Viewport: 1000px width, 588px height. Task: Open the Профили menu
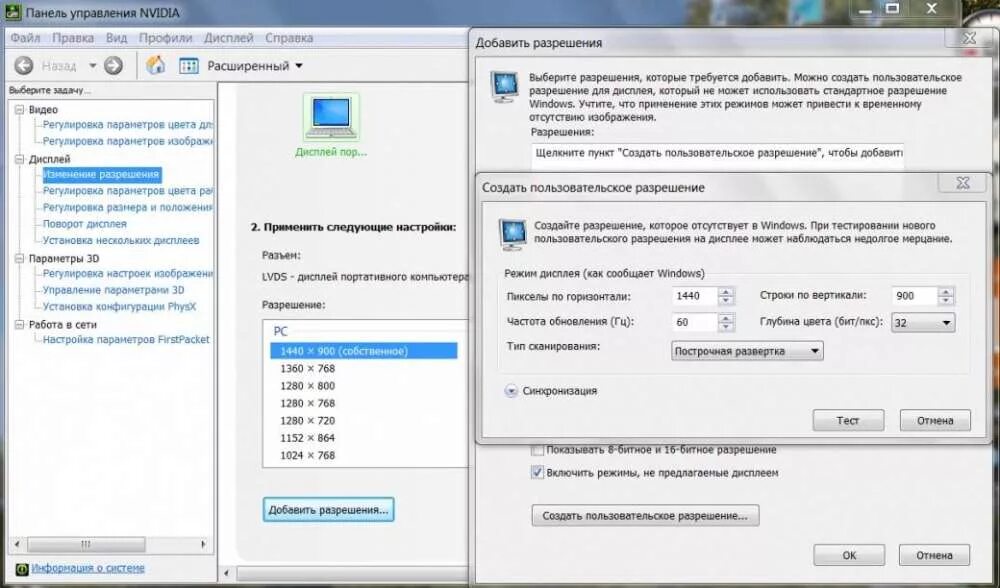pos(165,38)
